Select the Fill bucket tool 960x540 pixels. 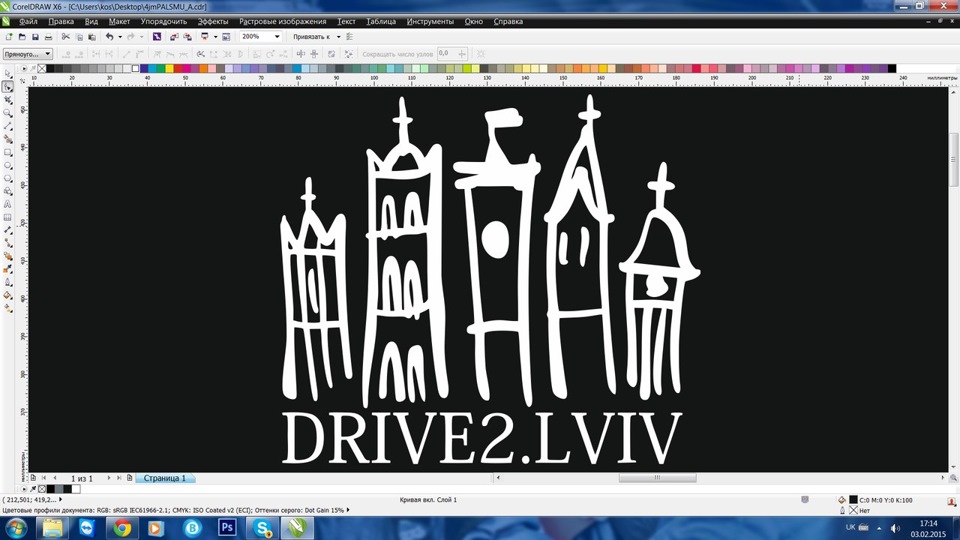pyautogui.click(x=7, y=295)
